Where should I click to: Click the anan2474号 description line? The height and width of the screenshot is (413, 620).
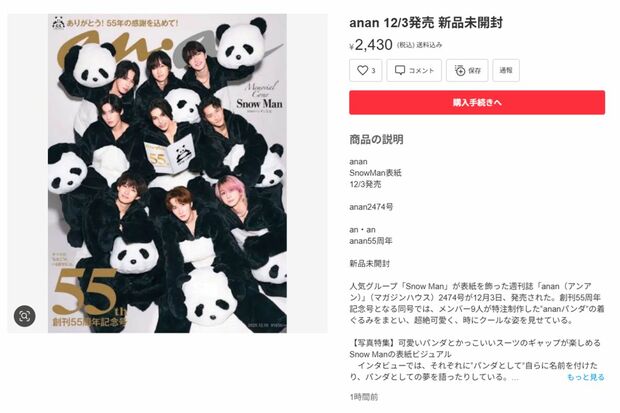coord(371,207)
